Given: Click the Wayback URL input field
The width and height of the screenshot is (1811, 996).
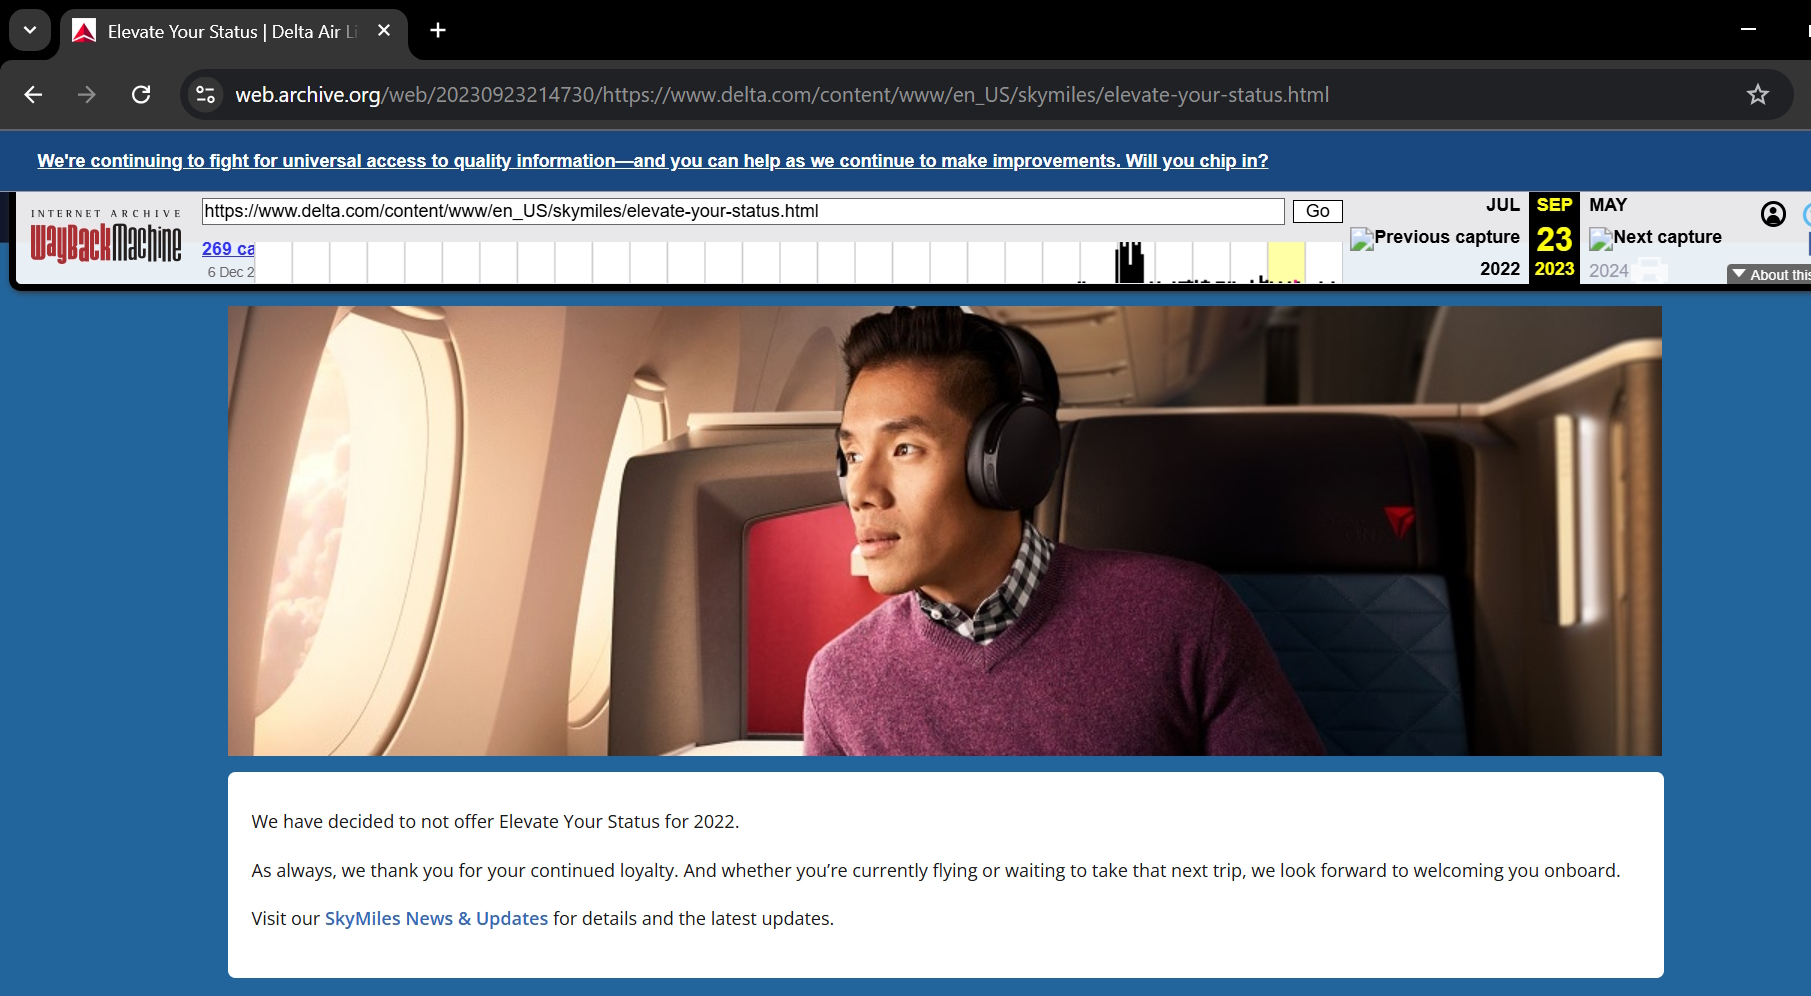Looking at the screenshot, I should 742,211.
